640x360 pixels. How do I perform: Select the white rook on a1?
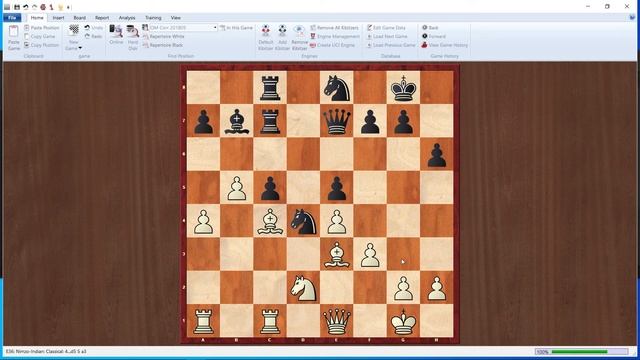203,321
